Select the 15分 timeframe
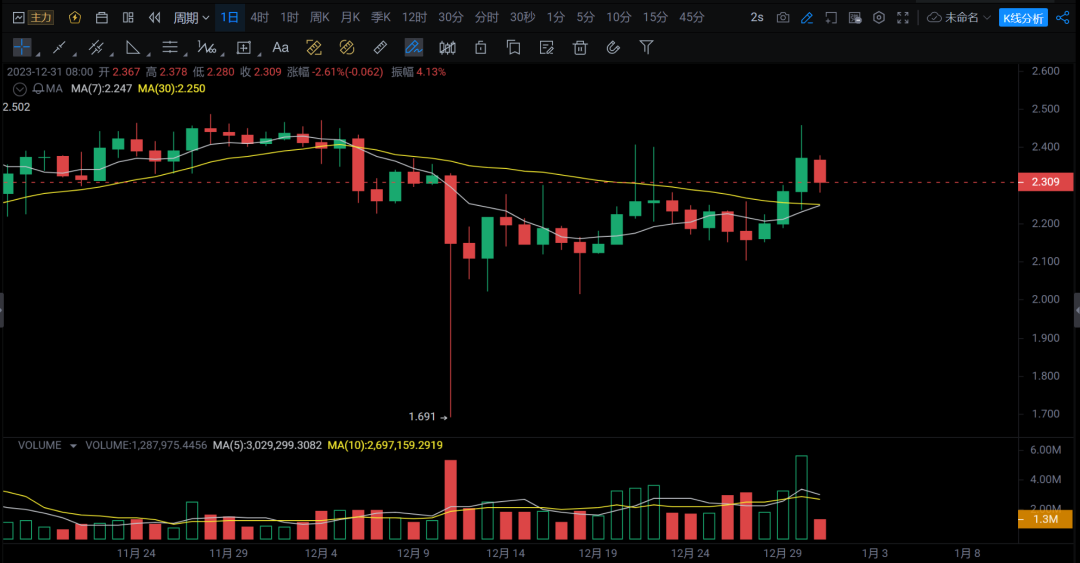Image resolution: width=1080 pixels, height=563 pixels. click(x=655, y=17)
